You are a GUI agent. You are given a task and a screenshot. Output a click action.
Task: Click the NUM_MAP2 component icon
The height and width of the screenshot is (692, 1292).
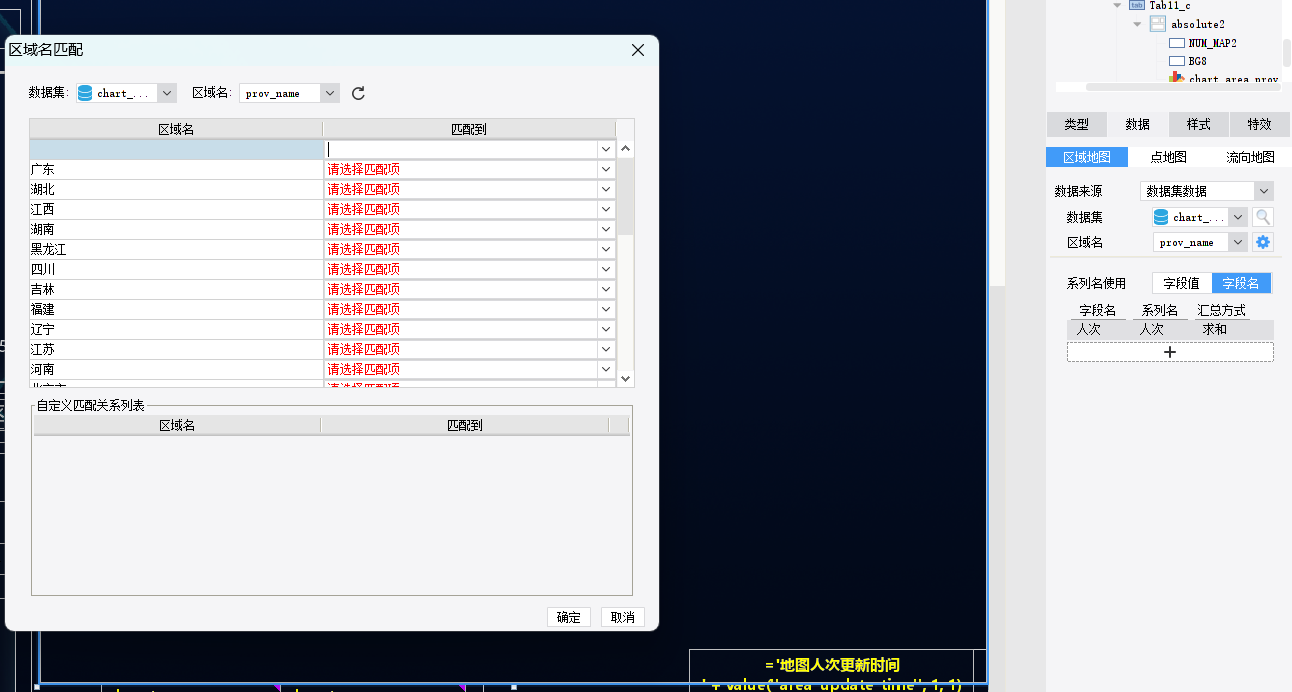pos(1177,43)
